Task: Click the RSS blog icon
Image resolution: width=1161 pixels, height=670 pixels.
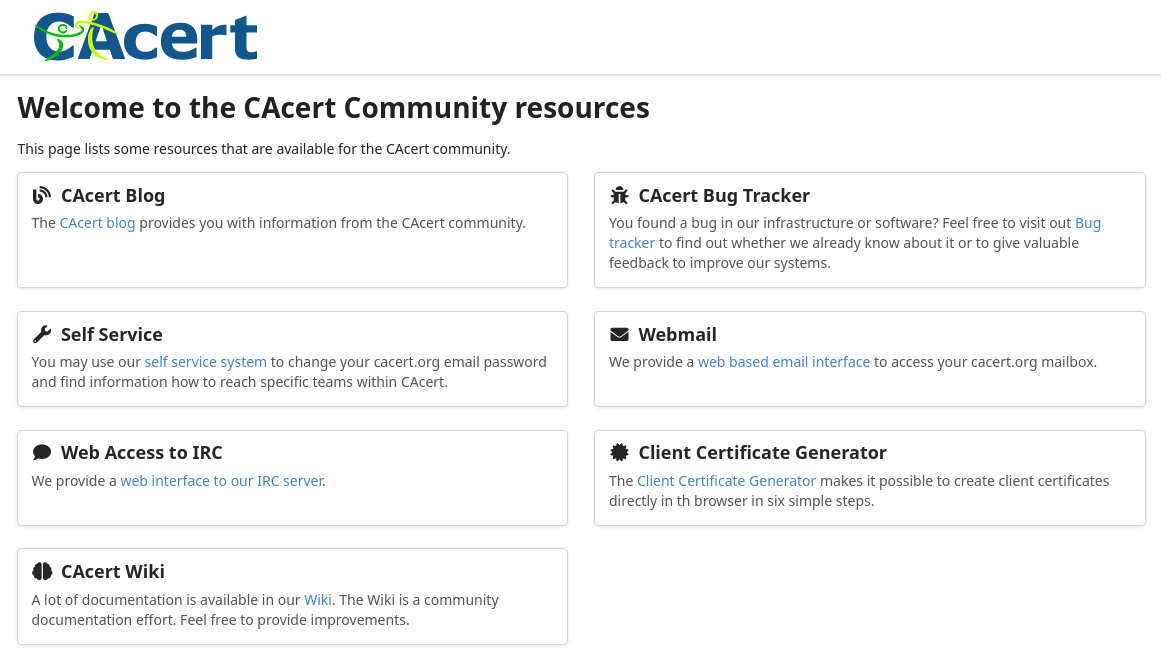Action: [41, 196]
